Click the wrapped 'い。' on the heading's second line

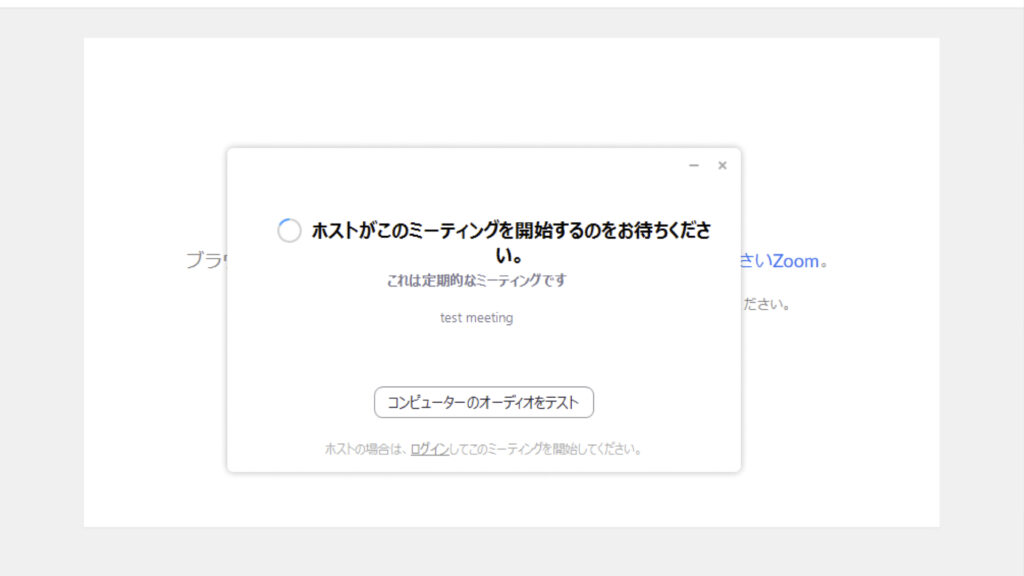pyautogui.click(x=511, y=255)
